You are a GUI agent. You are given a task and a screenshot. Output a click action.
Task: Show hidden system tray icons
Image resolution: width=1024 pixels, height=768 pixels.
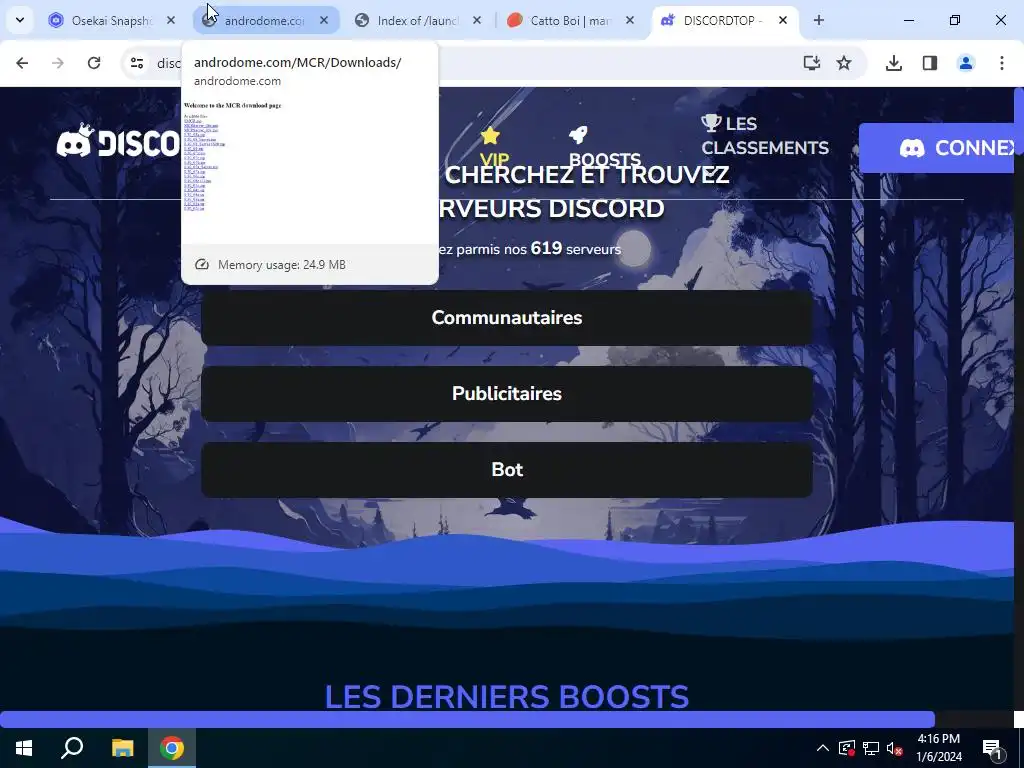(823, 748)
